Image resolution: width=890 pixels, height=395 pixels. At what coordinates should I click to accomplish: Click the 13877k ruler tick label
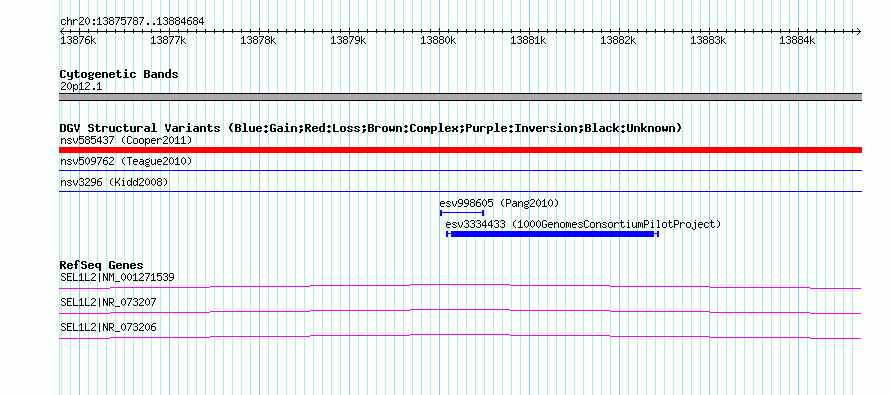(168, 40)
